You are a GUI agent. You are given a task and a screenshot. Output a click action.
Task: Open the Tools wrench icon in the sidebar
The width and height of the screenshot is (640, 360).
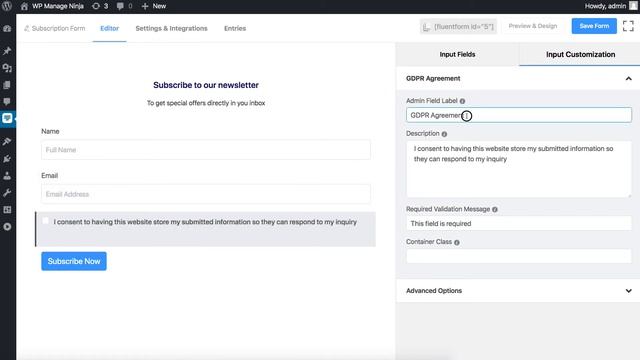tap(7, 193)
